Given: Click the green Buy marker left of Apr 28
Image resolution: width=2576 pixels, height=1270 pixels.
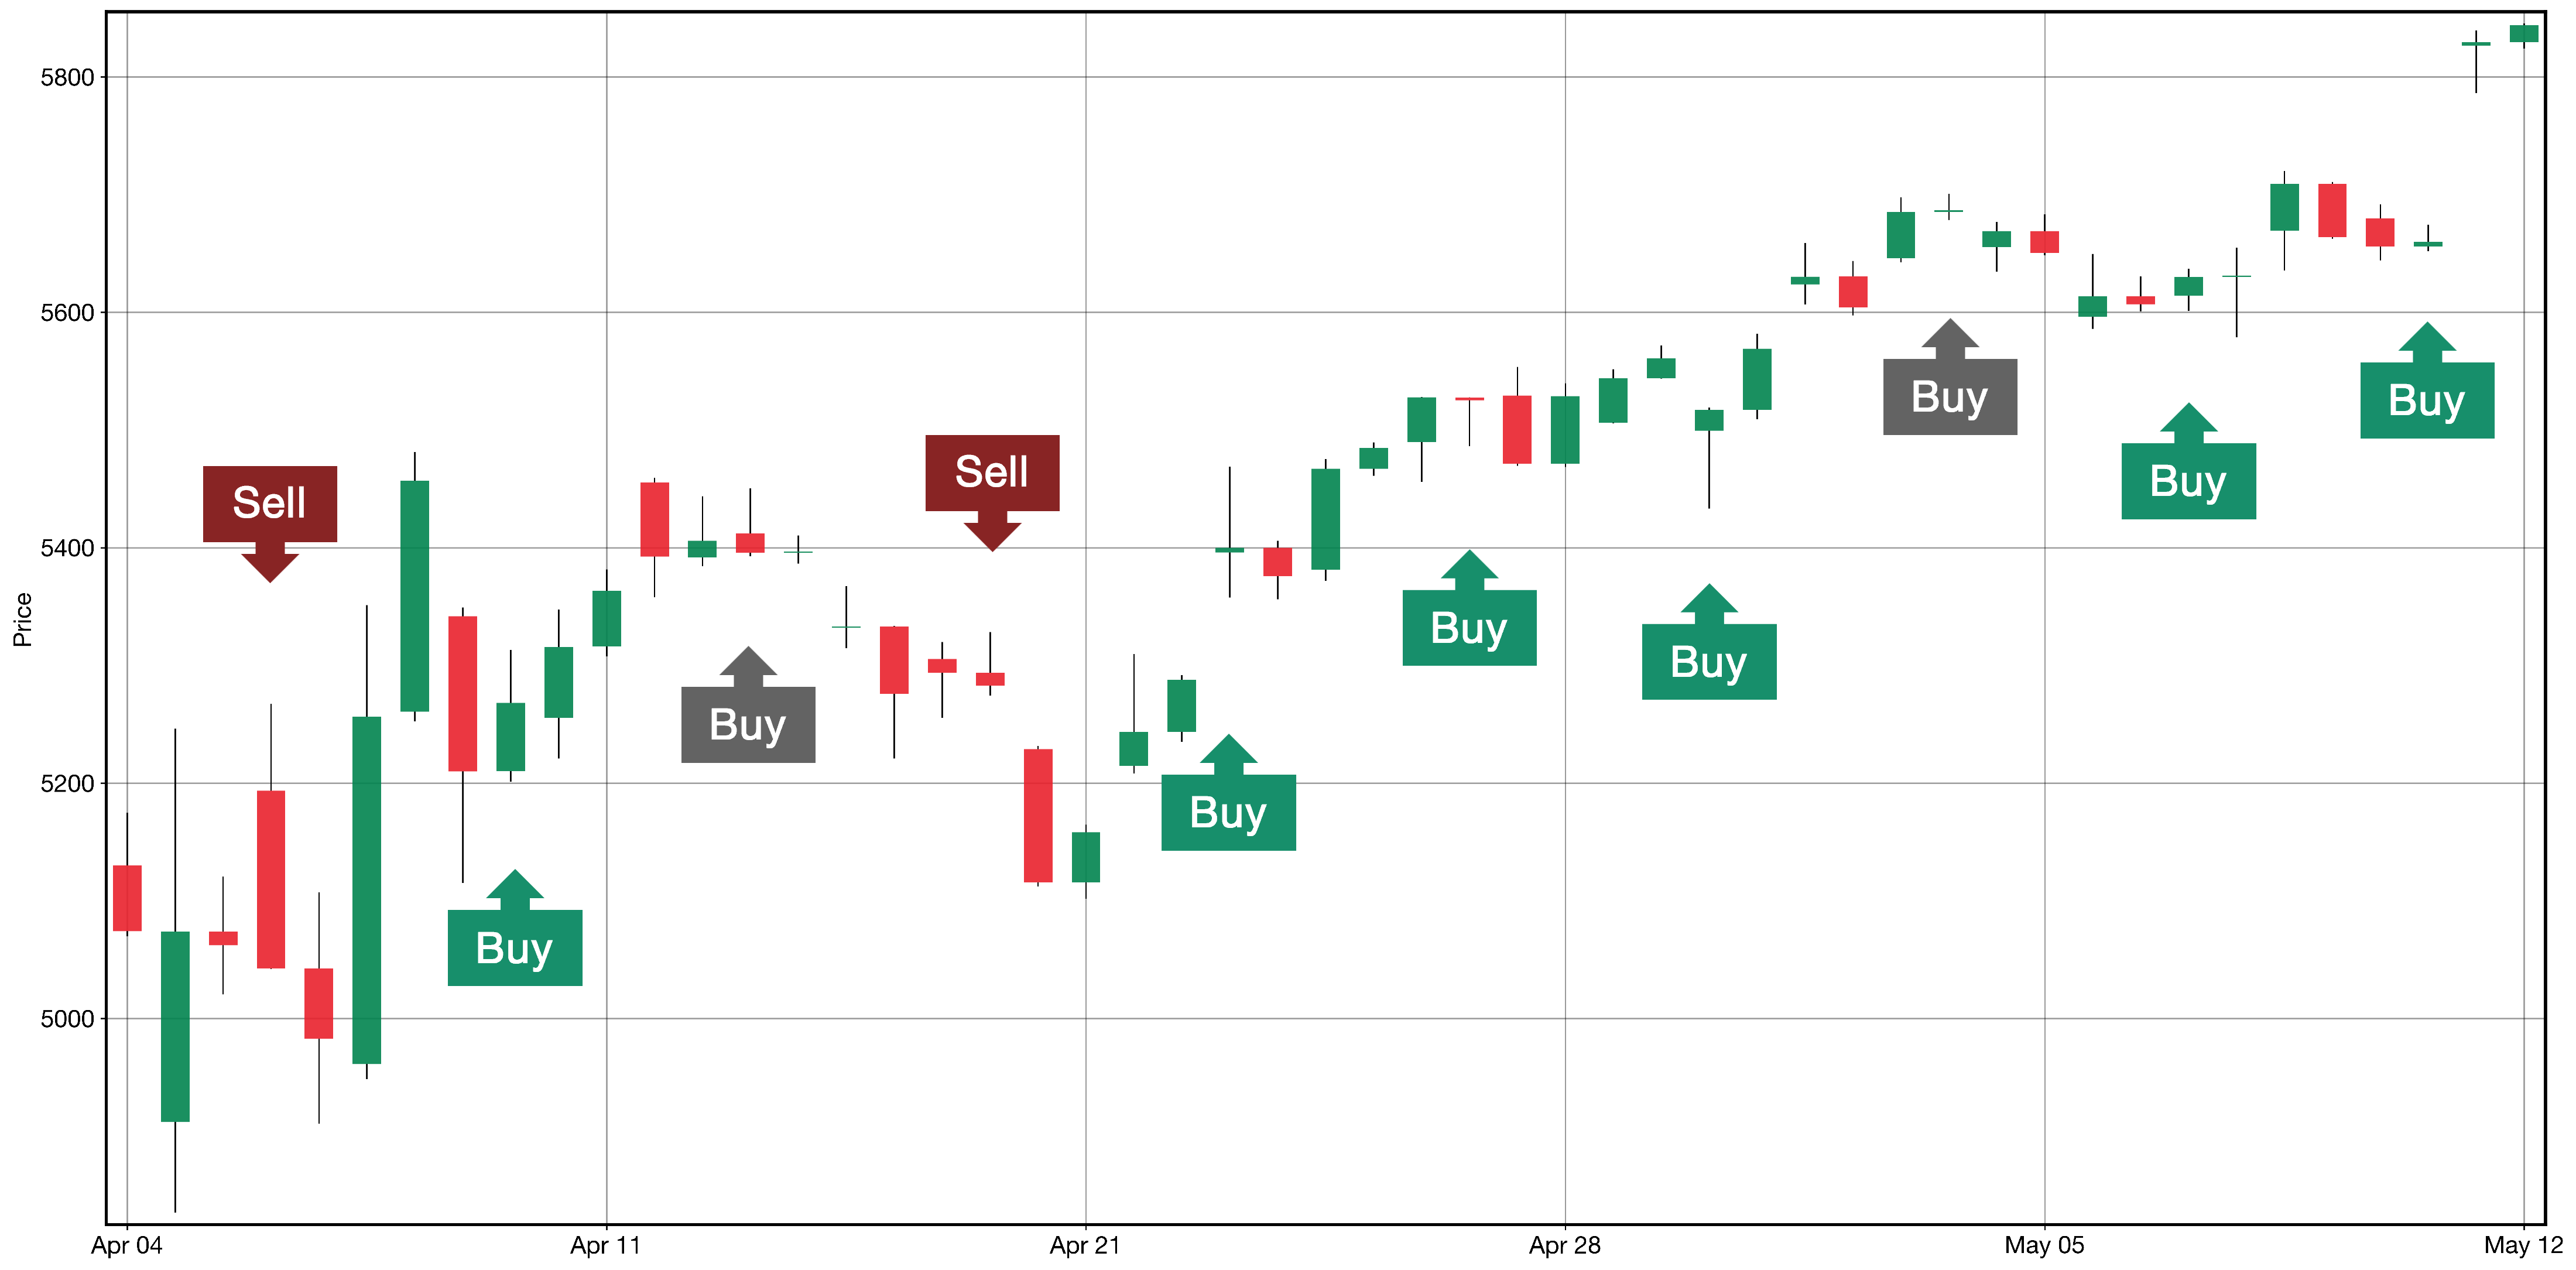Looking at the screenshot, I should (x=1469, y=627).
